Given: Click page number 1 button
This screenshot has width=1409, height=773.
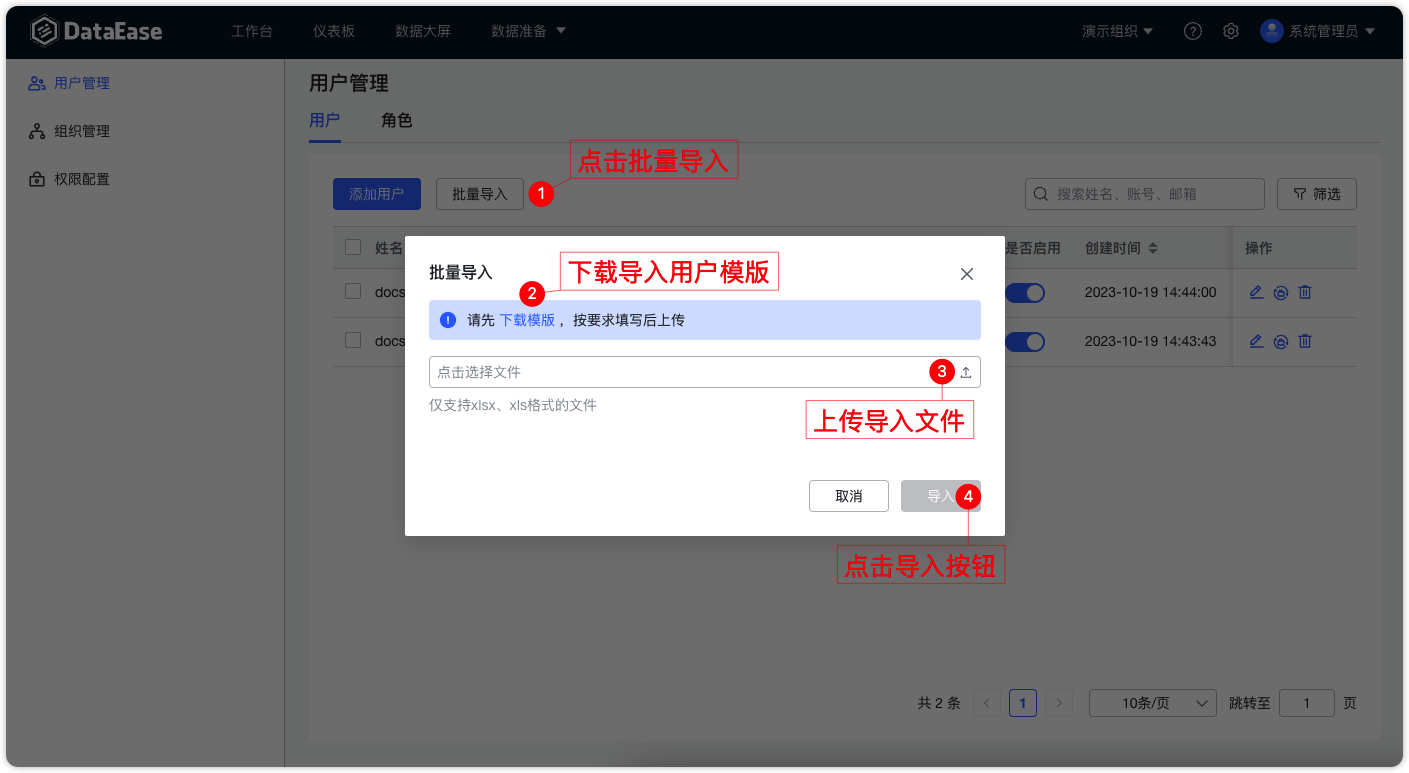Looking at the screenshot, I should pos(1023,703).
